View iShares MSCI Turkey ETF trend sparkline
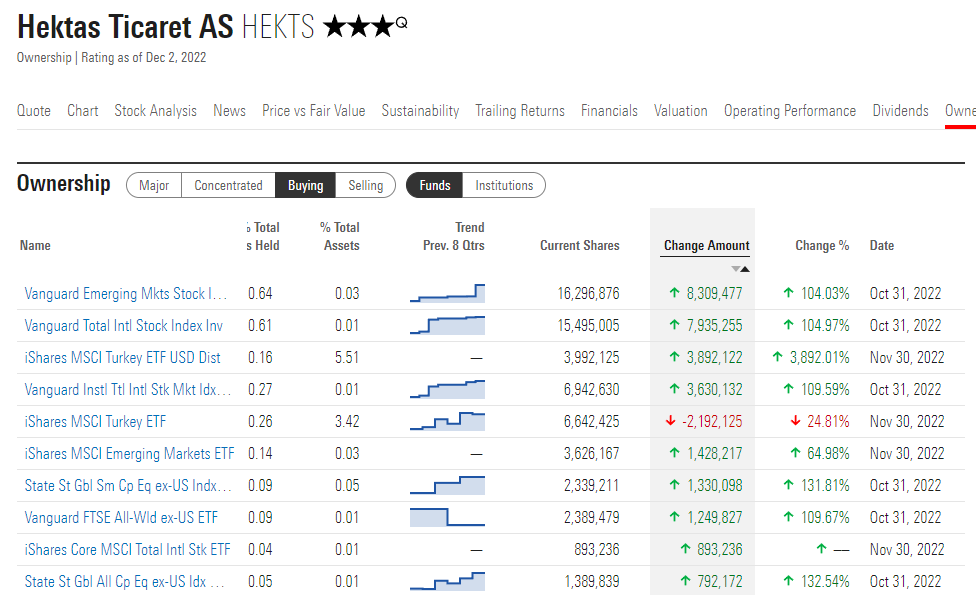This screenshot has width=976, height=595. click(447, 421)
